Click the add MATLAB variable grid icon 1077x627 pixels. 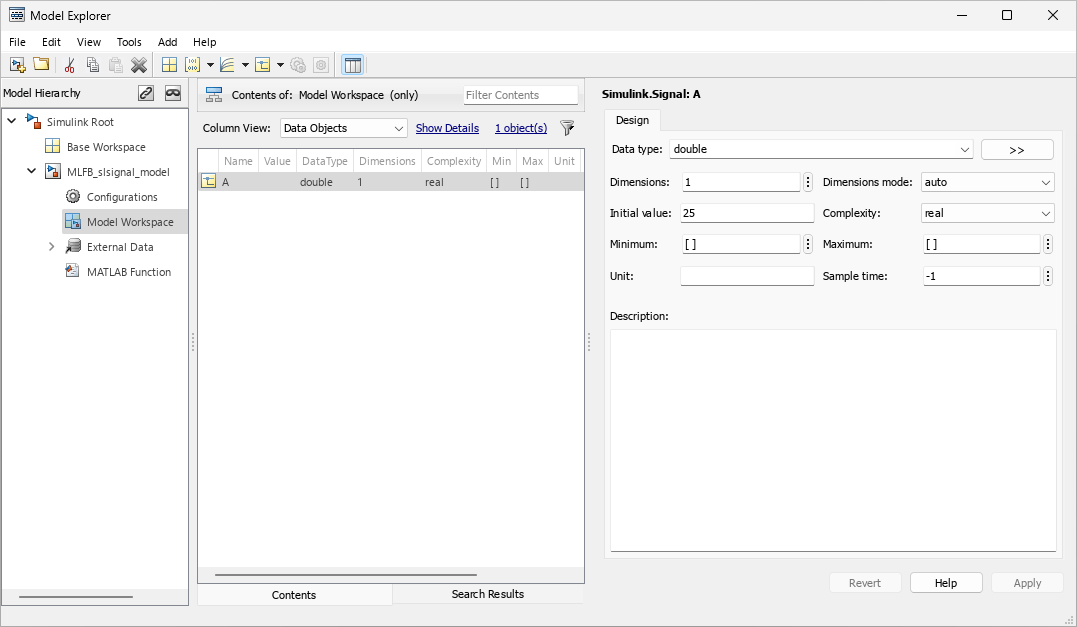point(169,65)
